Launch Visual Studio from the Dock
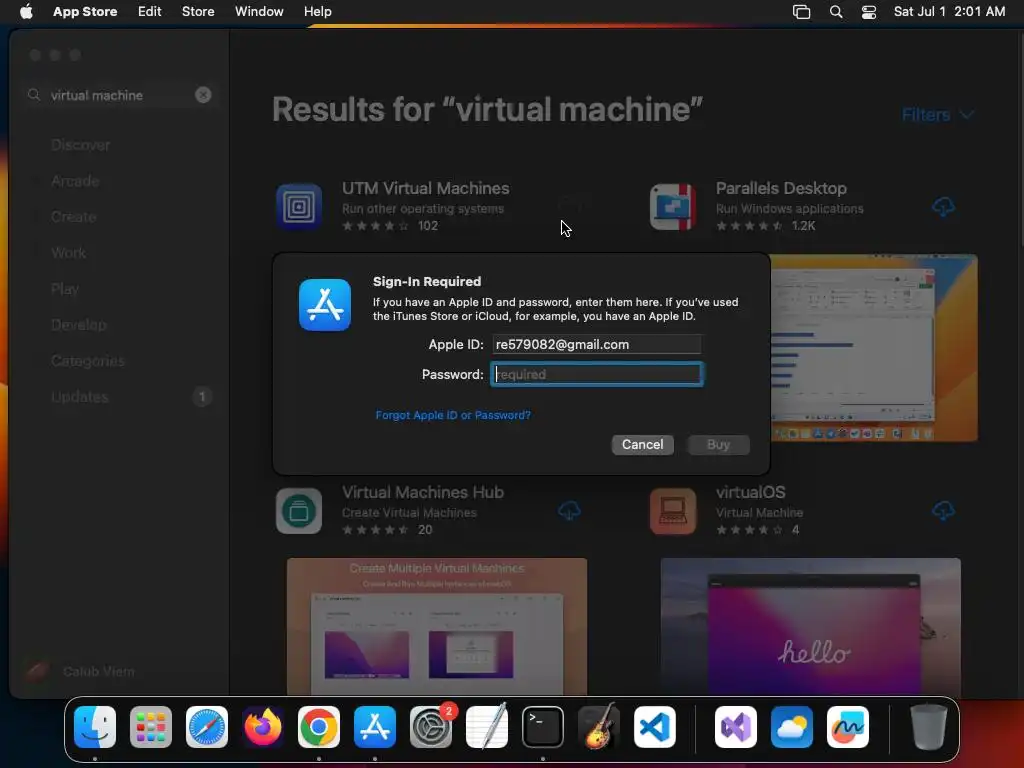 coord(736,727)
